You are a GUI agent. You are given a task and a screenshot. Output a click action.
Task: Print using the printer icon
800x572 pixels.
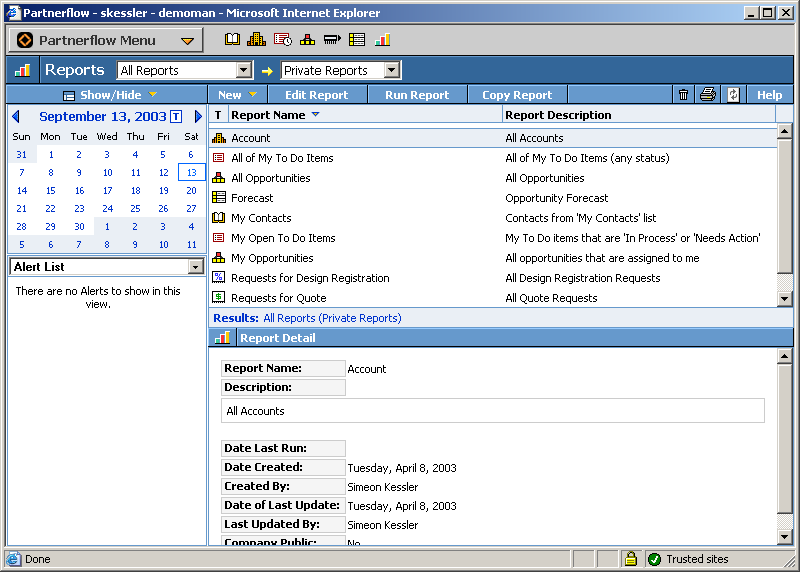point(708,94)
